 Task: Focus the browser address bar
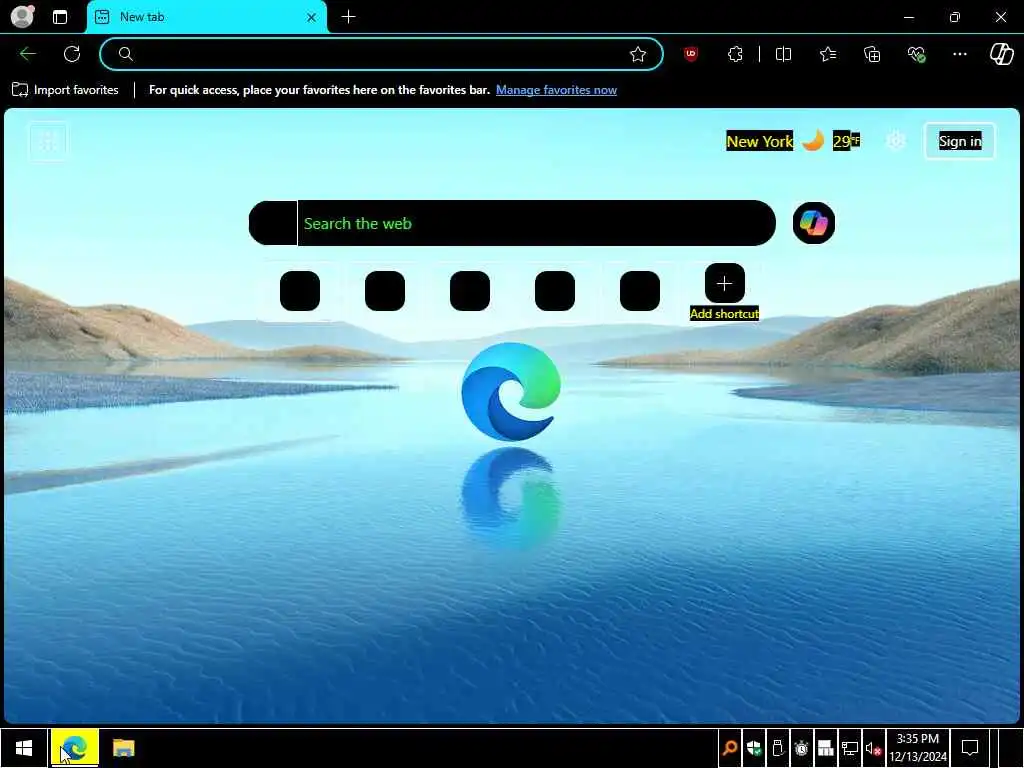(x=381, y=54)
